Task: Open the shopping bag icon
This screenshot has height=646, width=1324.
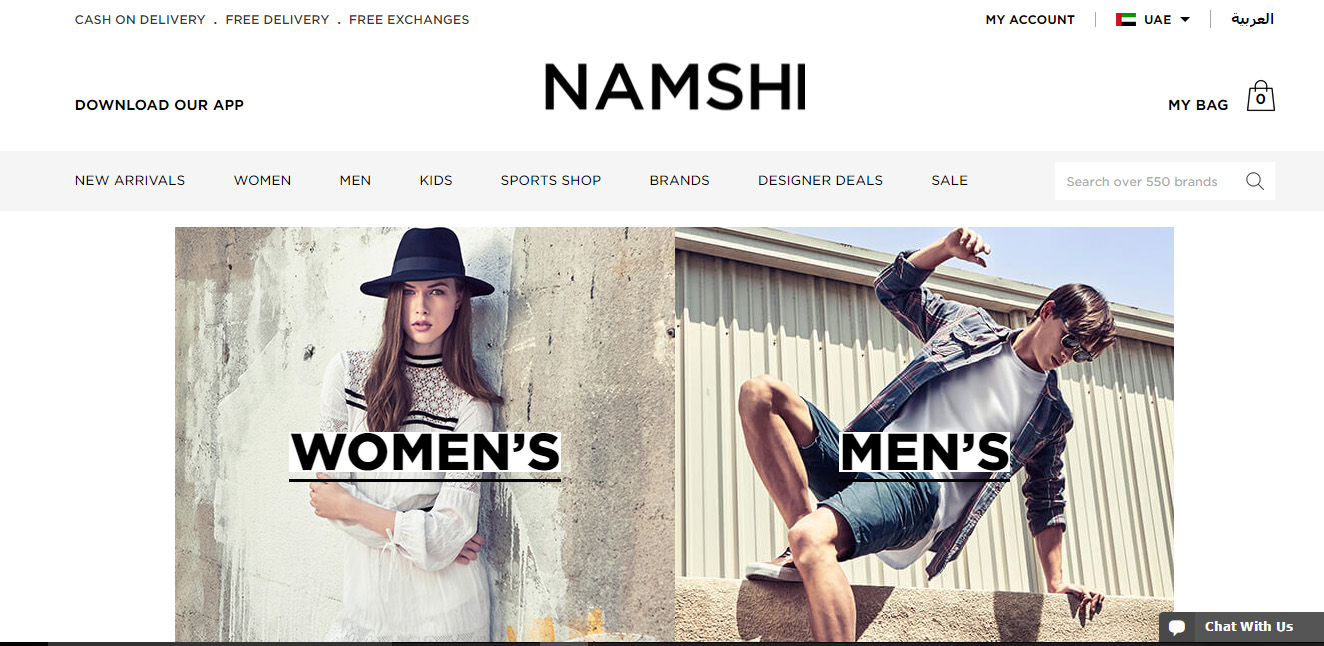Action: coord(1260,96)
